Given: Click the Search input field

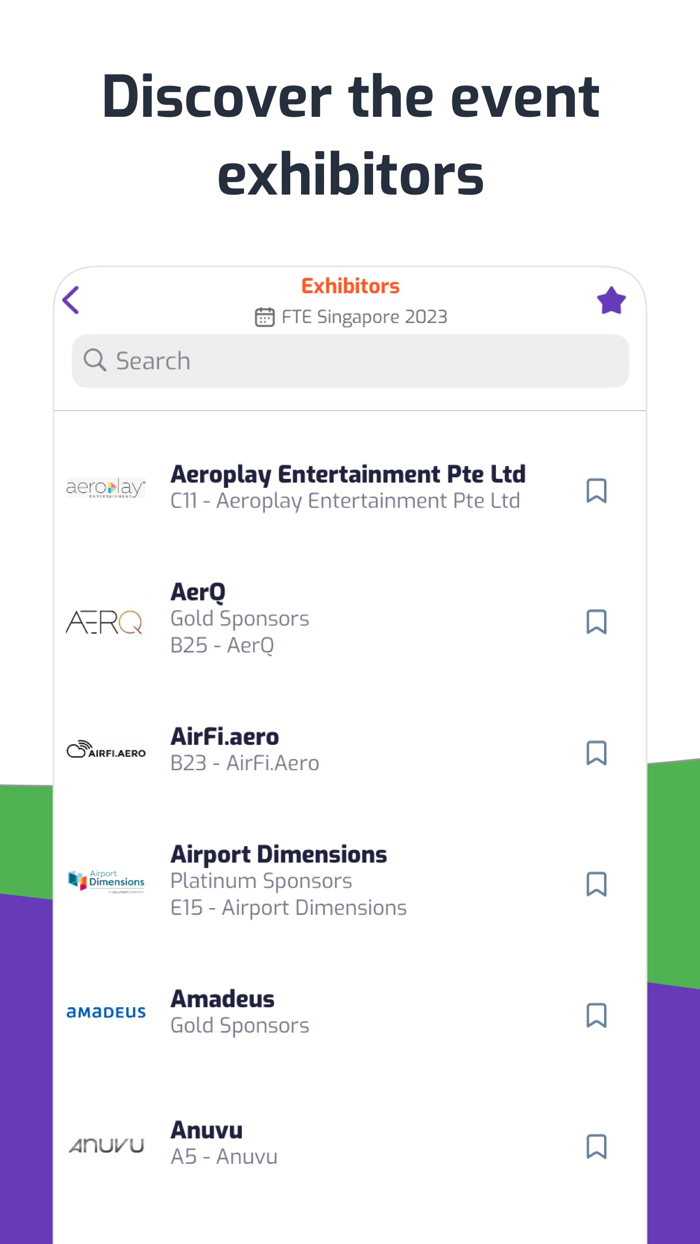Looking at the screenshot, I should point(350,360).
